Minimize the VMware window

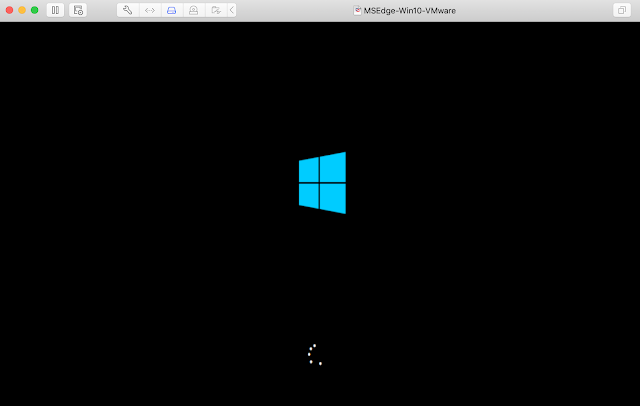(x=22, y=10)
